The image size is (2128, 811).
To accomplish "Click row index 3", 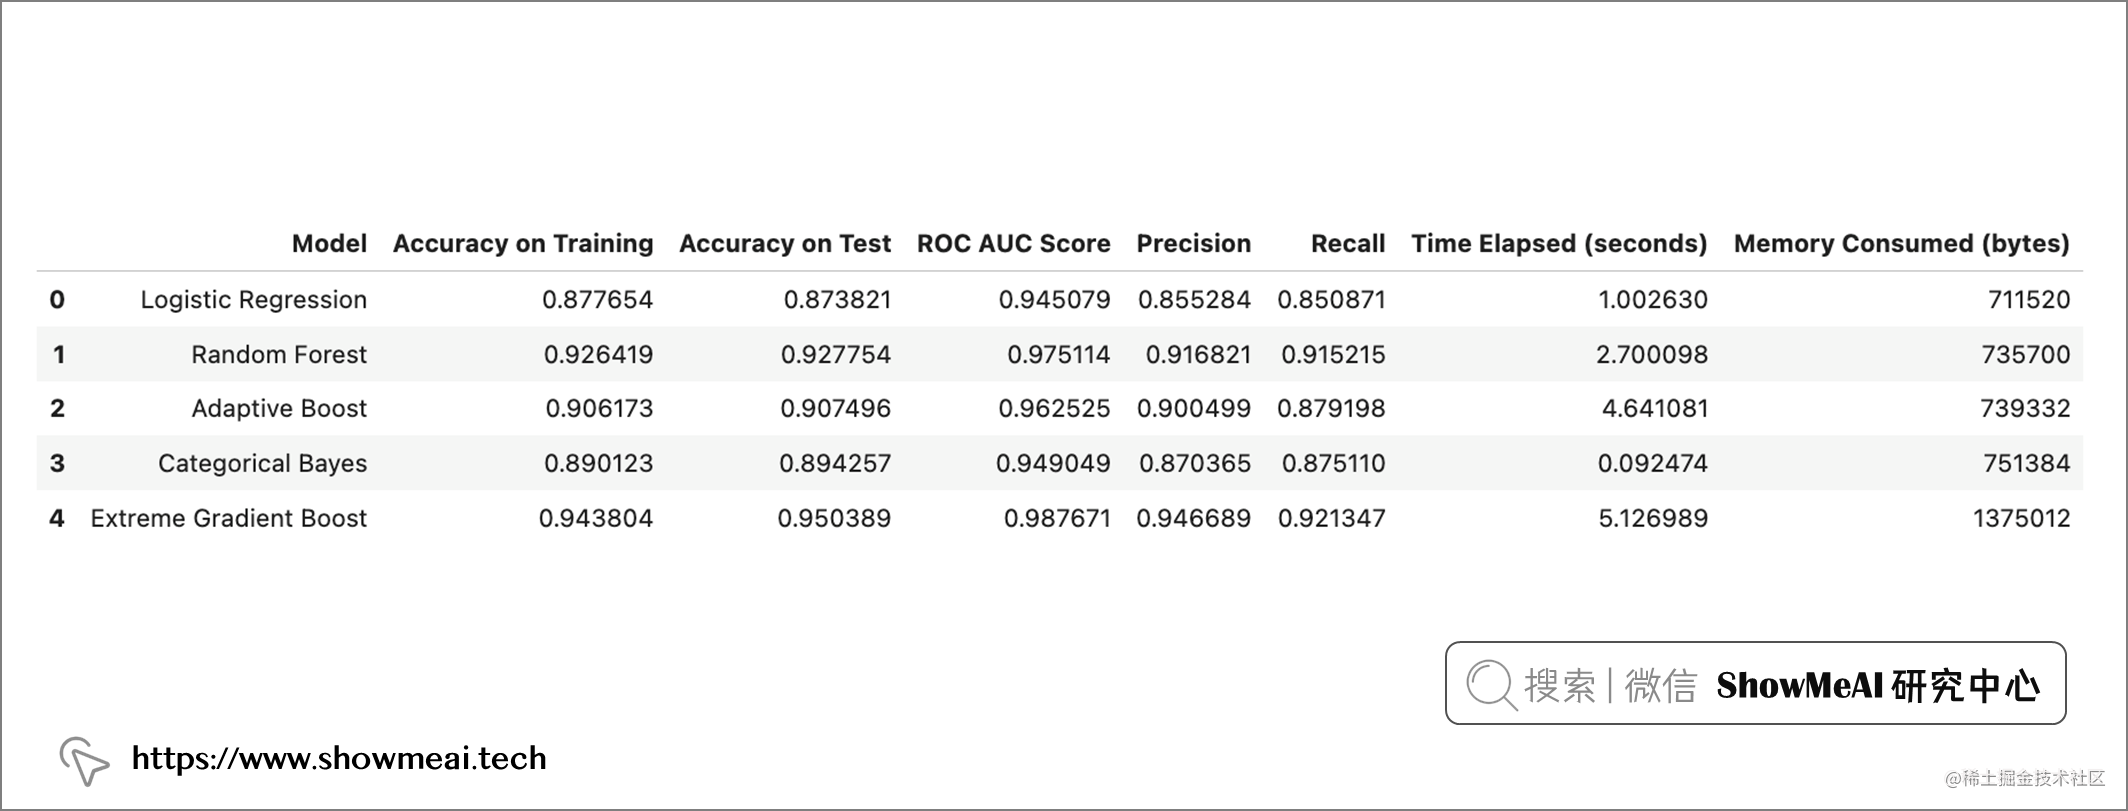I will (x=57, y=463).
